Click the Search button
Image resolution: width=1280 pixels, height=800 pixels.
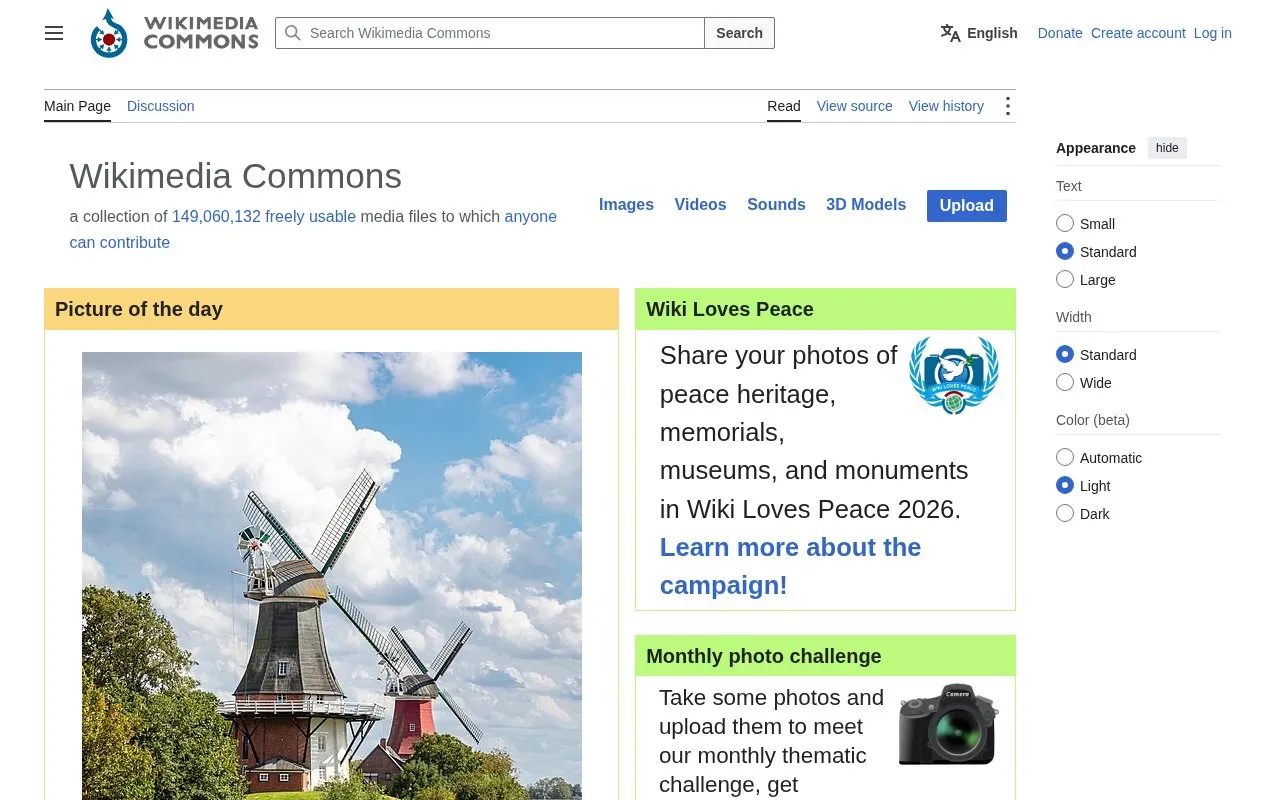coord(740,33)
